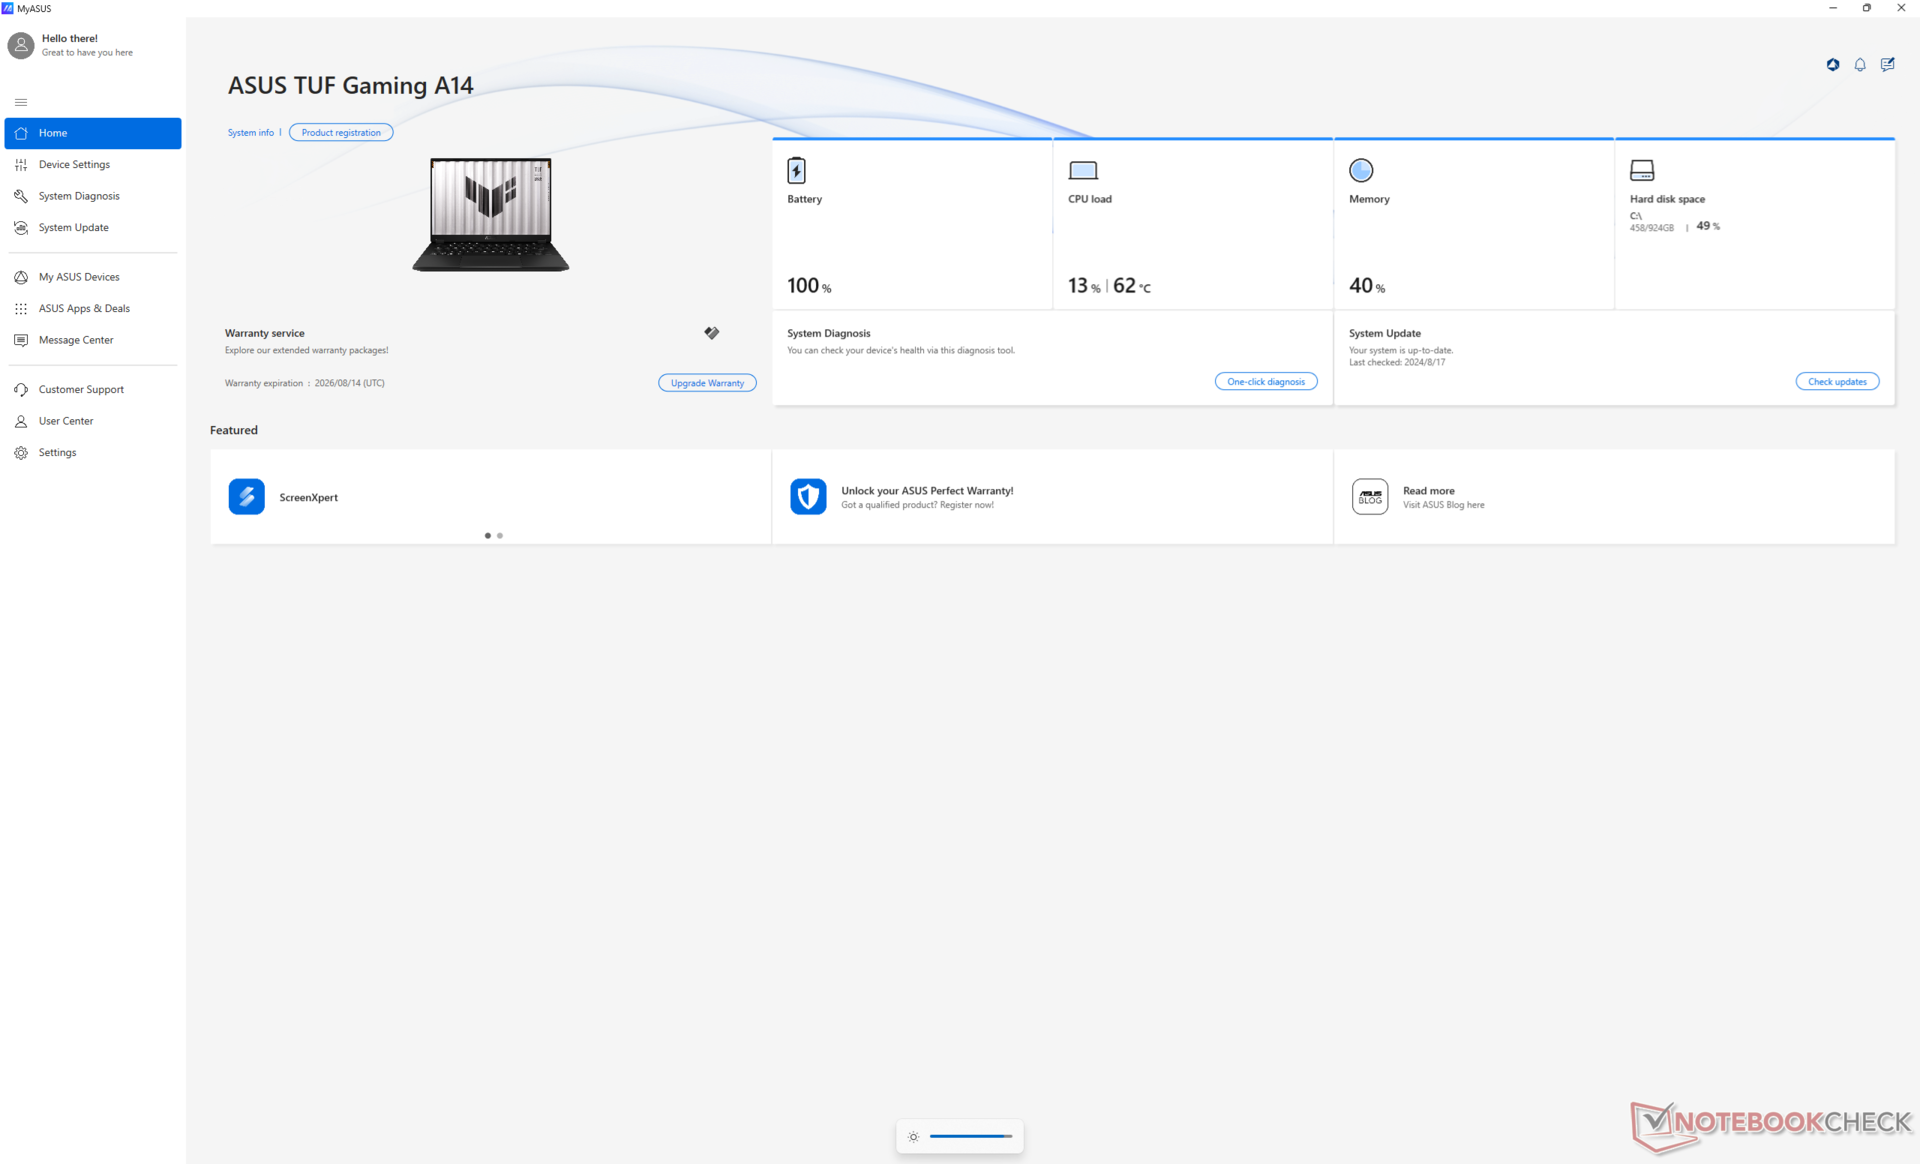
Task: Click the ASUS Blog icon
Action: [x=1369, y=497]
